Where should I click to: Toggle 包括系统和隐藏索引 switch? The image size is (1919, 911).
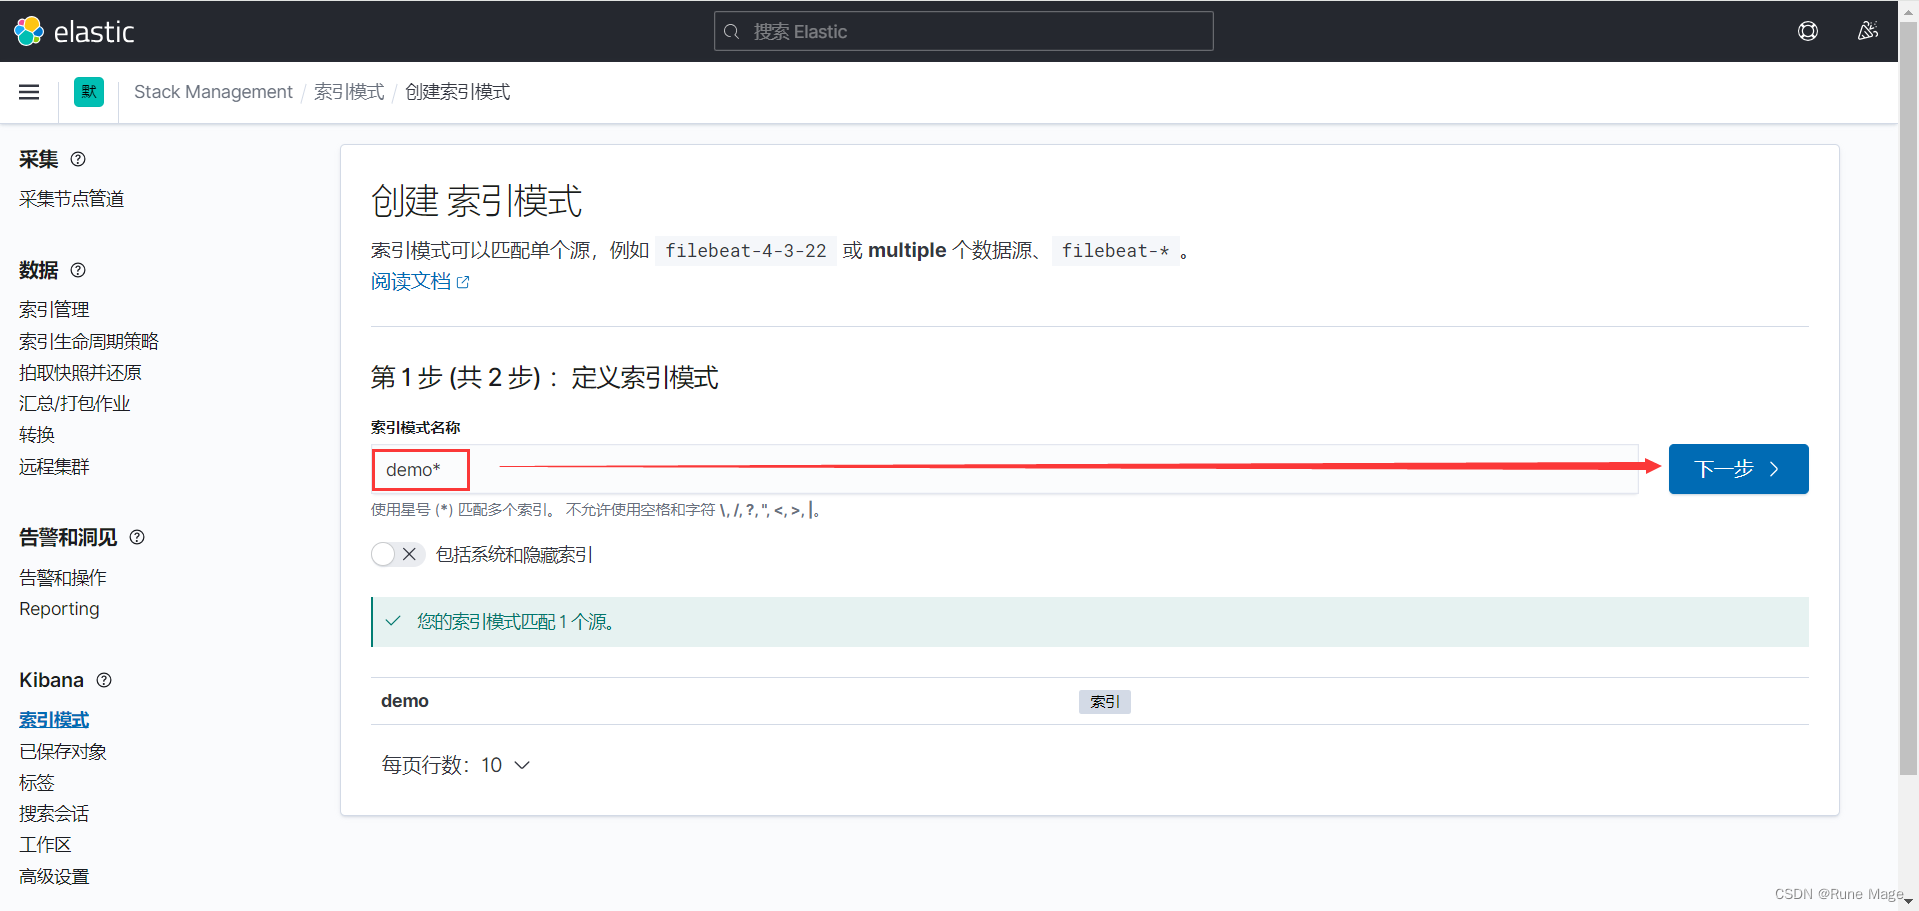398,554
